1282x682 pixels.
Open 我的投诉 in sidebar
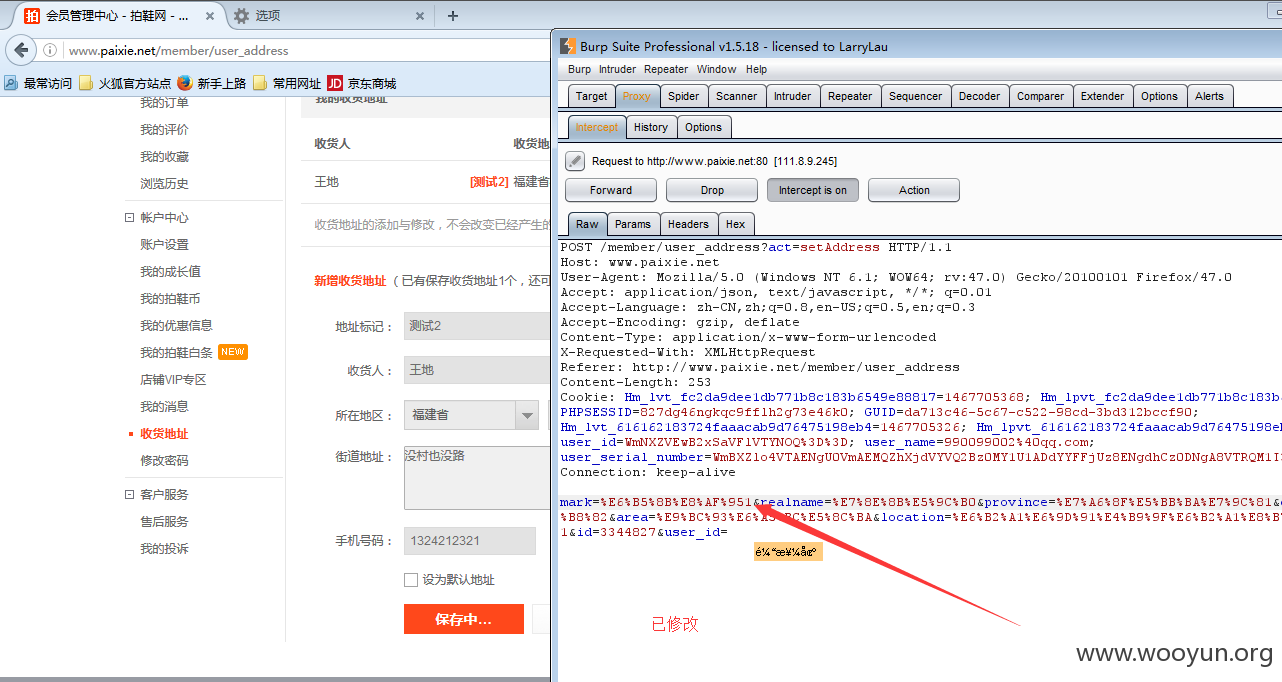pyautogui.click(x=164, y=548)
